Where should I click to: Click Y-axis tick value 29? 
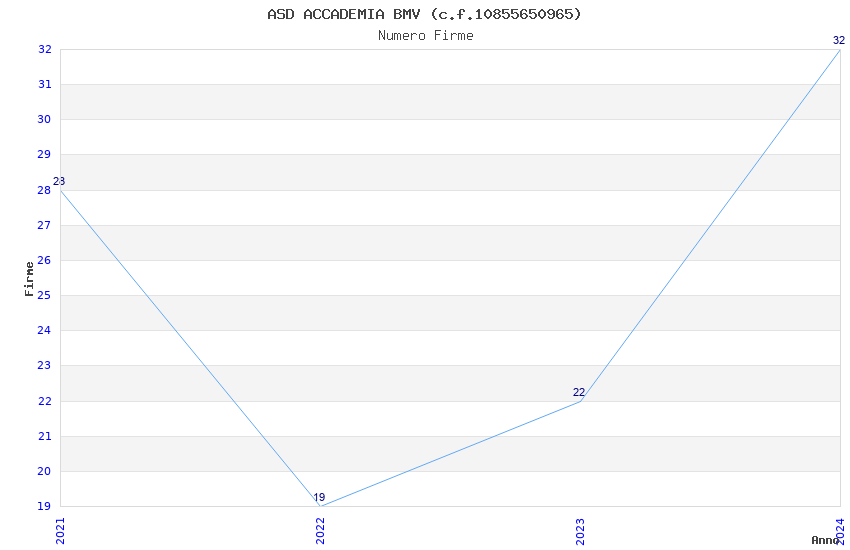point(44,154)
